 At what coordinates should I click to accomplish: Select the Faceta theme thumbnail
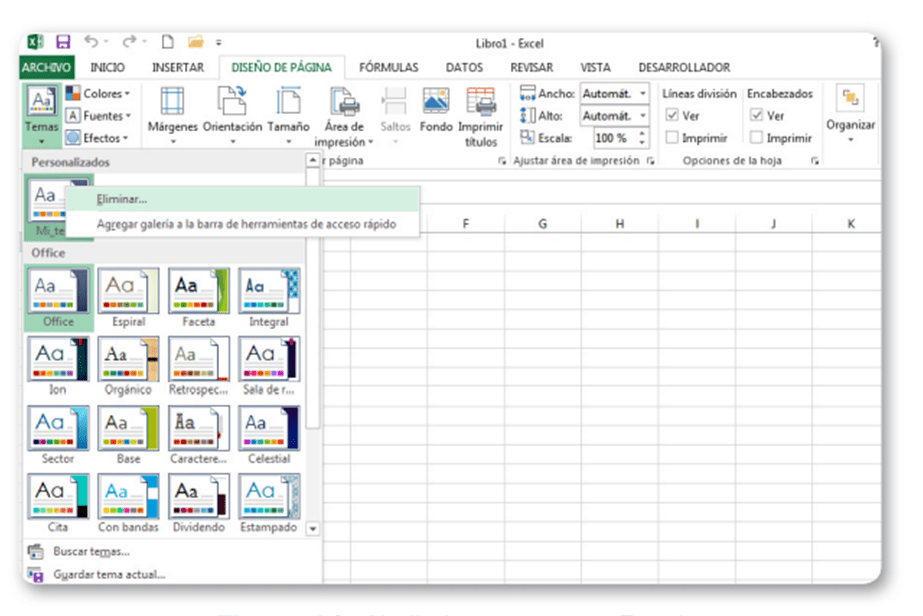[x=198, y=291]
